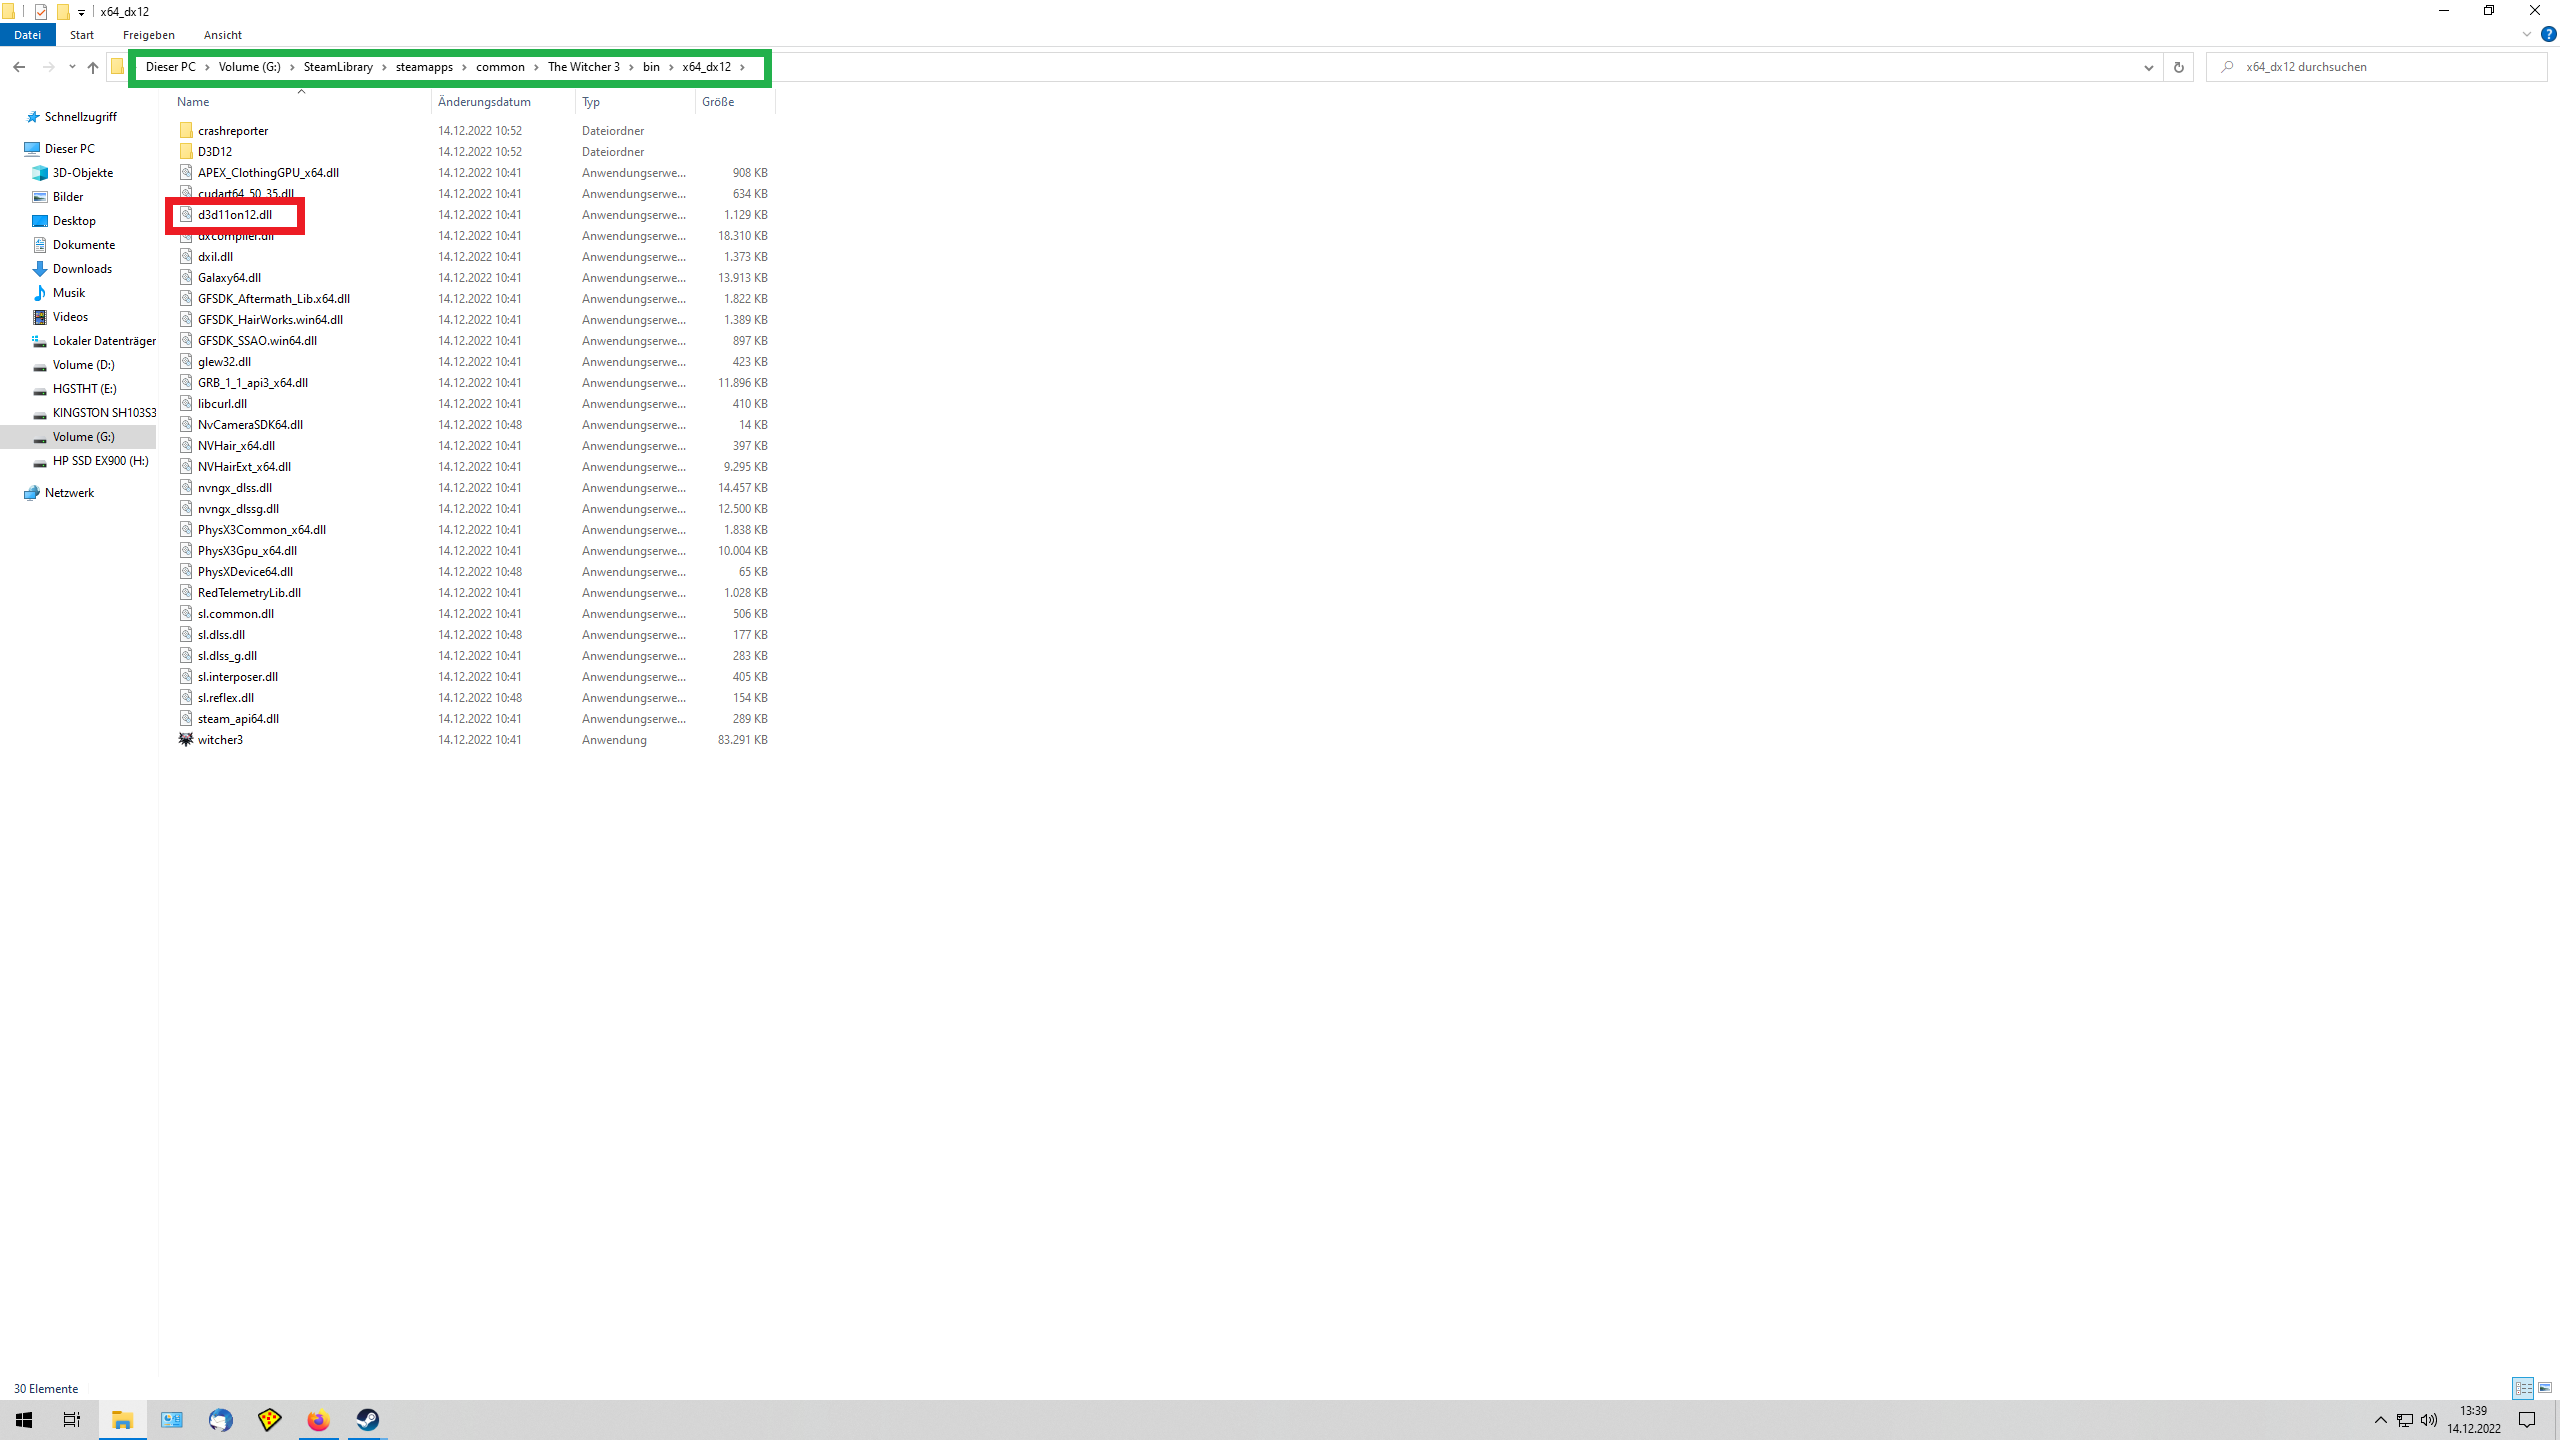Click SteamLibrary in the breadcrumb path
Viewport: 2560px width, 1440px height.
pyautogui.click(x=338, y=67)
